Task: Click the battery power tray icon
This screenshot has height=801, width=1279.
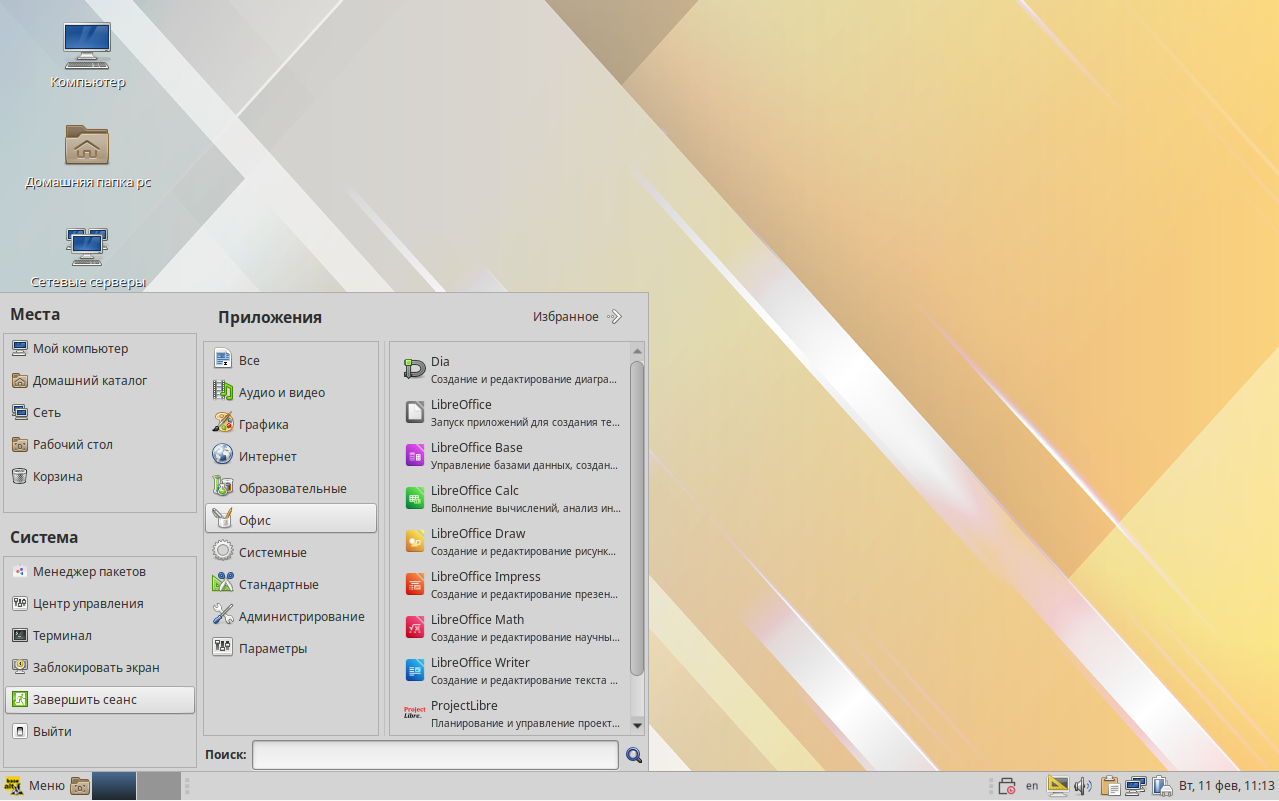Action: coord(1161,786)
